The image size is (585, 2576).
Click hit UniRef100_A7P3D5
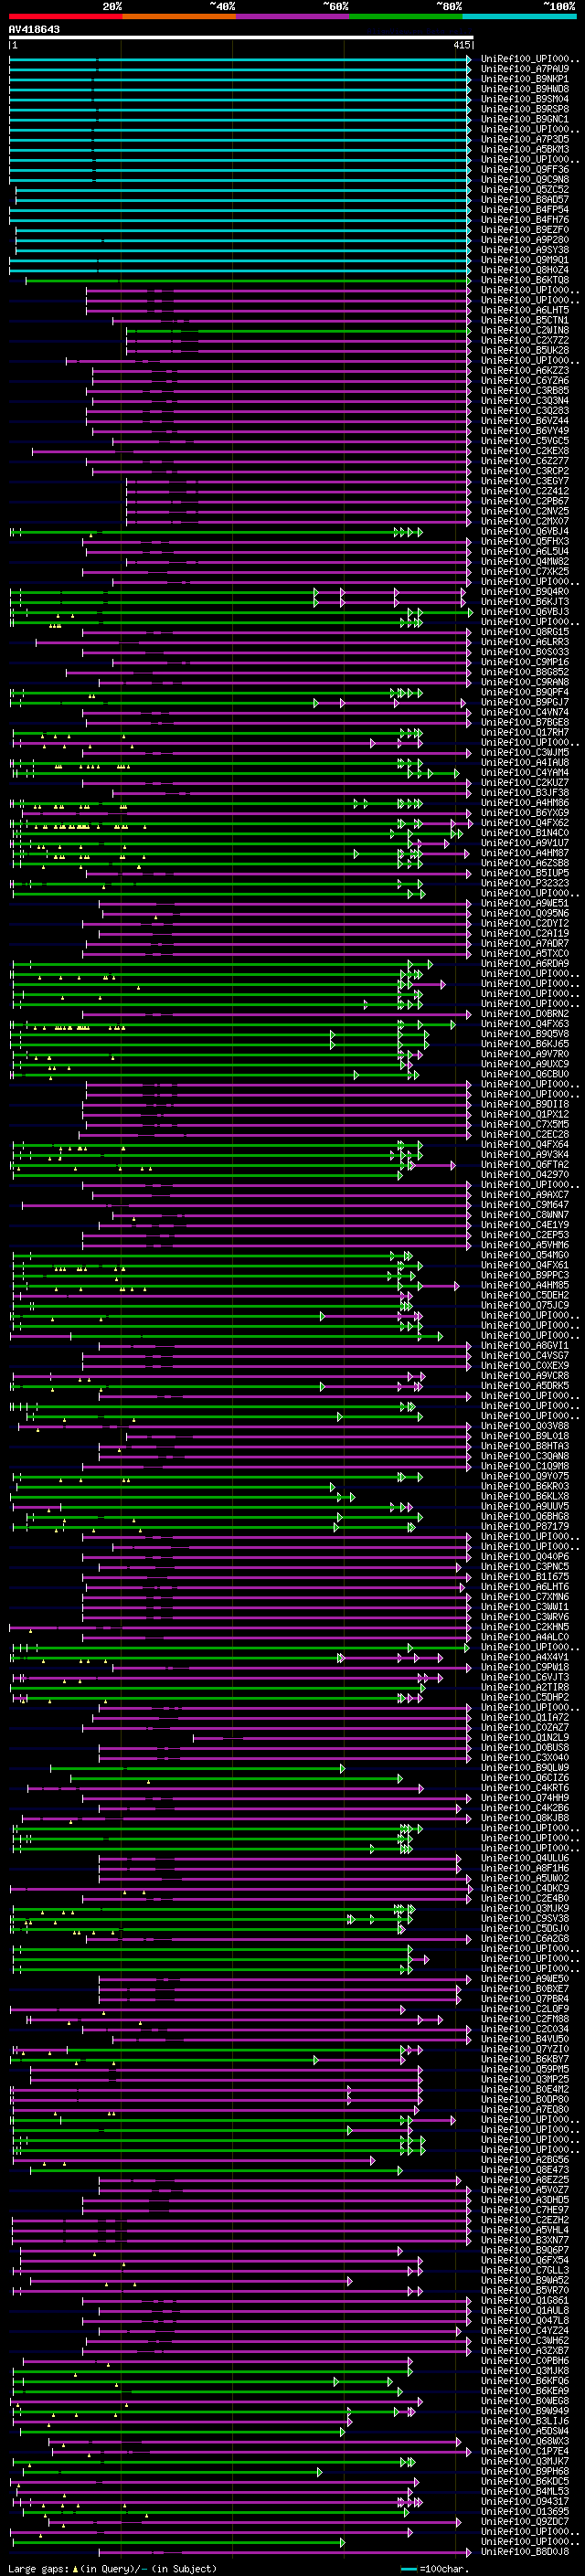tap(525, 139)
